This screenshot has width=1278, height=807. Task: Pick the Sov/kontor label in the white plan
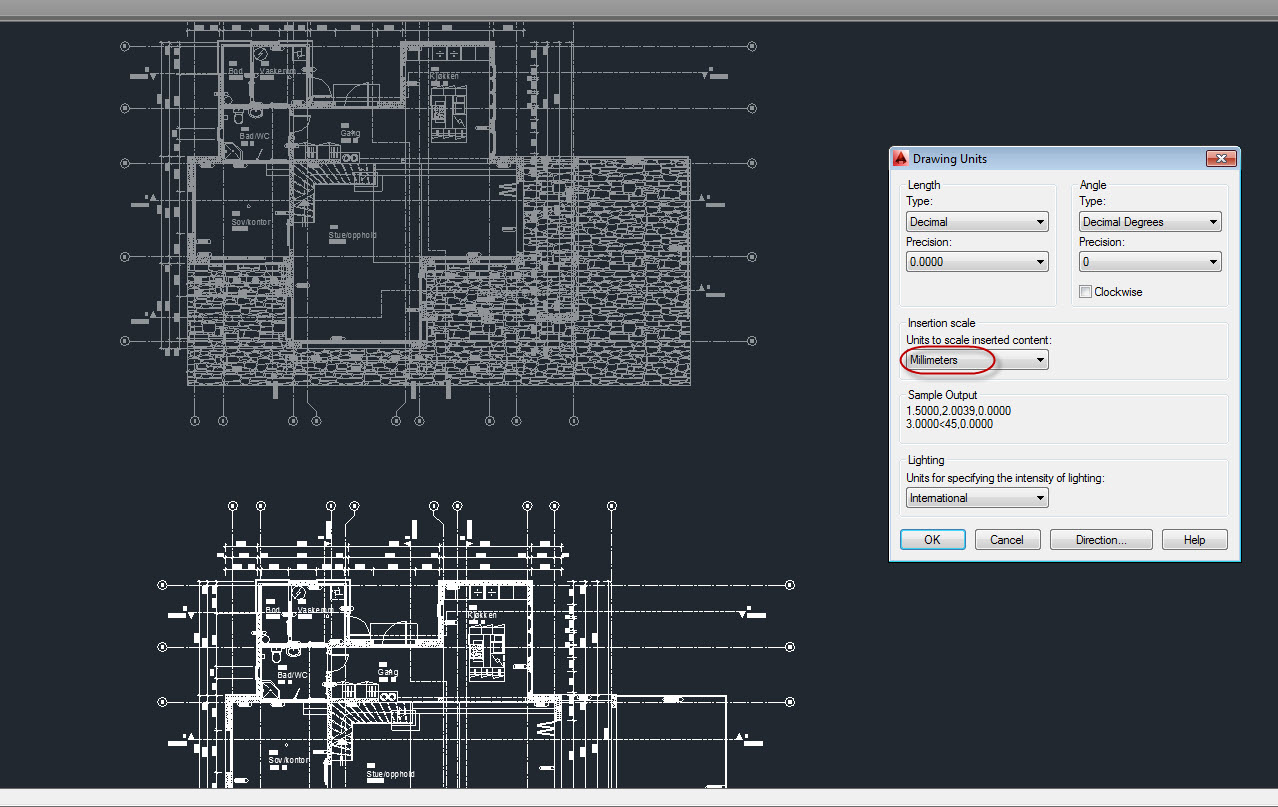pyautogui.click(x=288, y=760)
